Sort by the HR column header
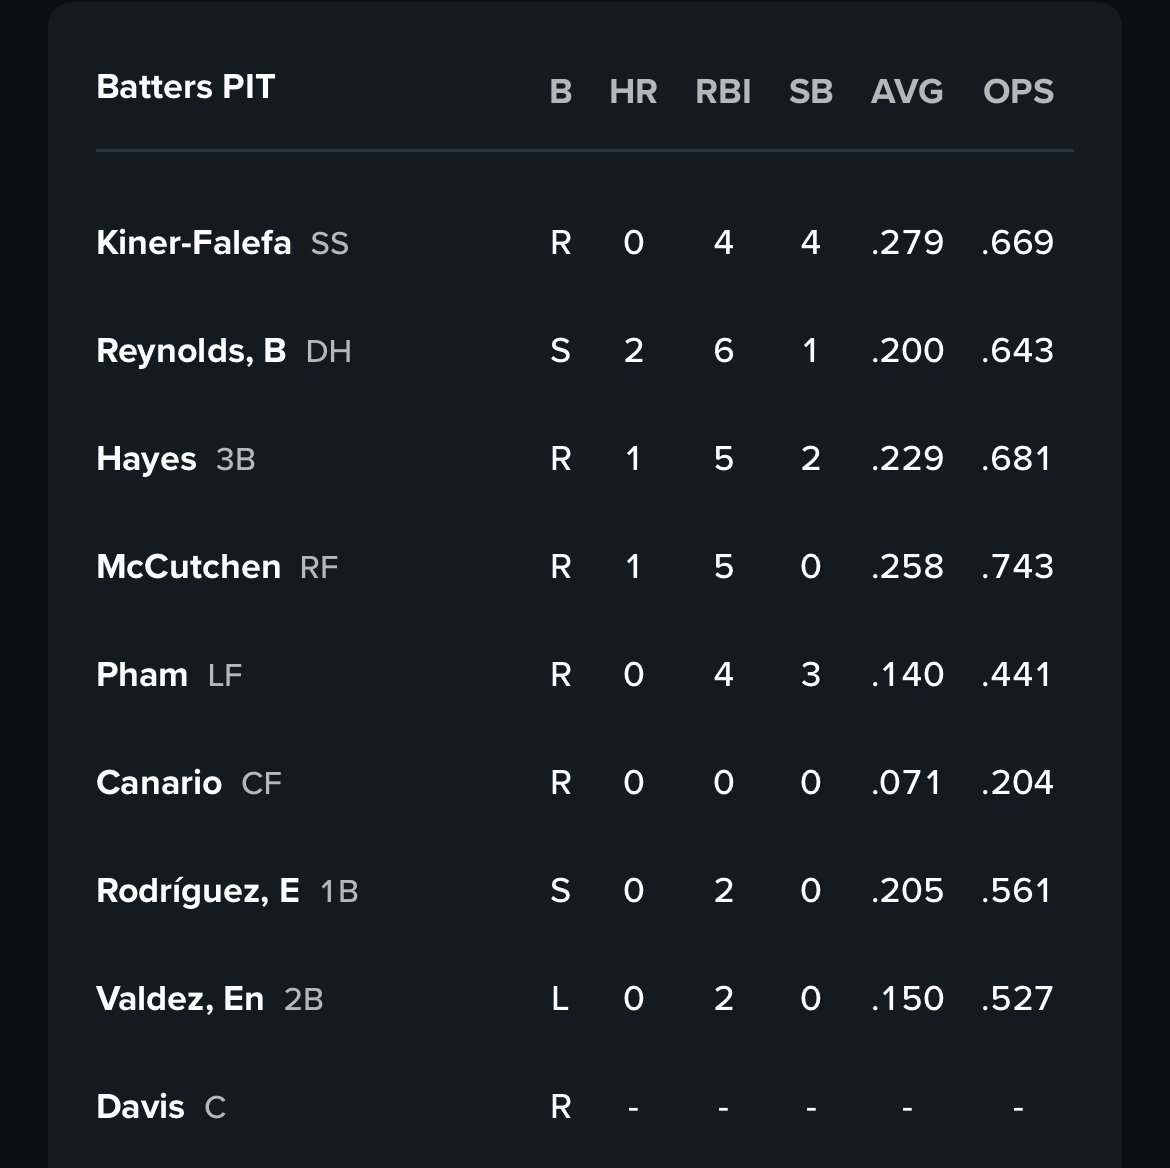 click(633, 92)
